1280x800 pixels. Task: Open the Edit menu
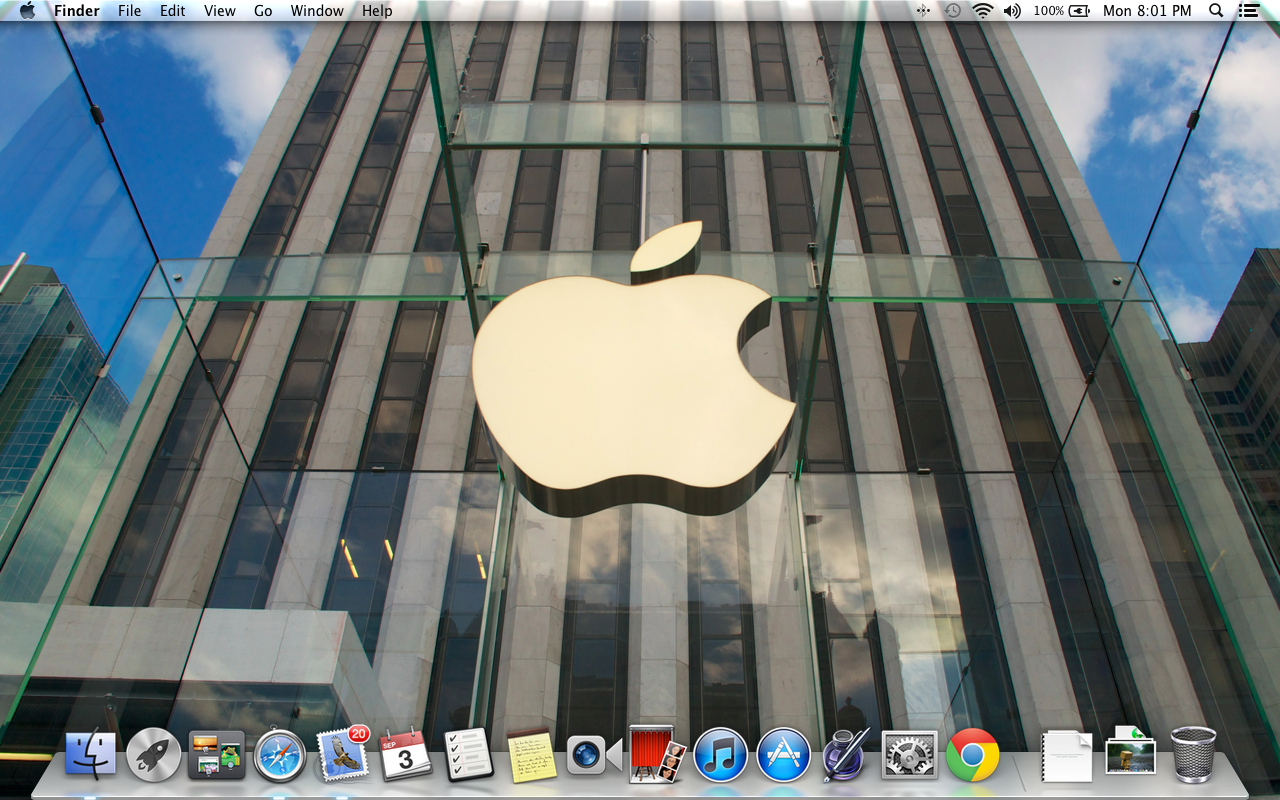[x=173, y=11]
